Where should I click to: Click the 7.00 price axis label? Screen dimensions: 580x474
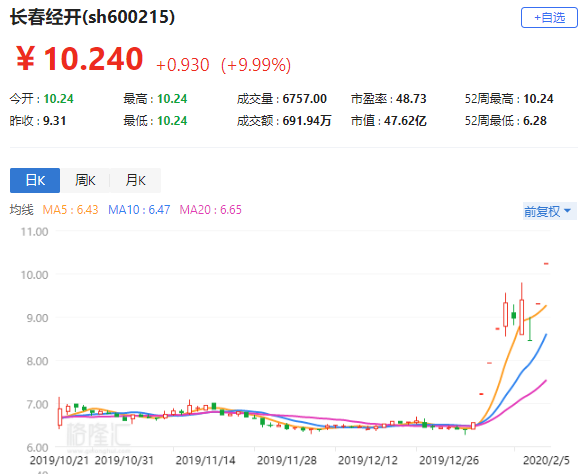[37, 404]
